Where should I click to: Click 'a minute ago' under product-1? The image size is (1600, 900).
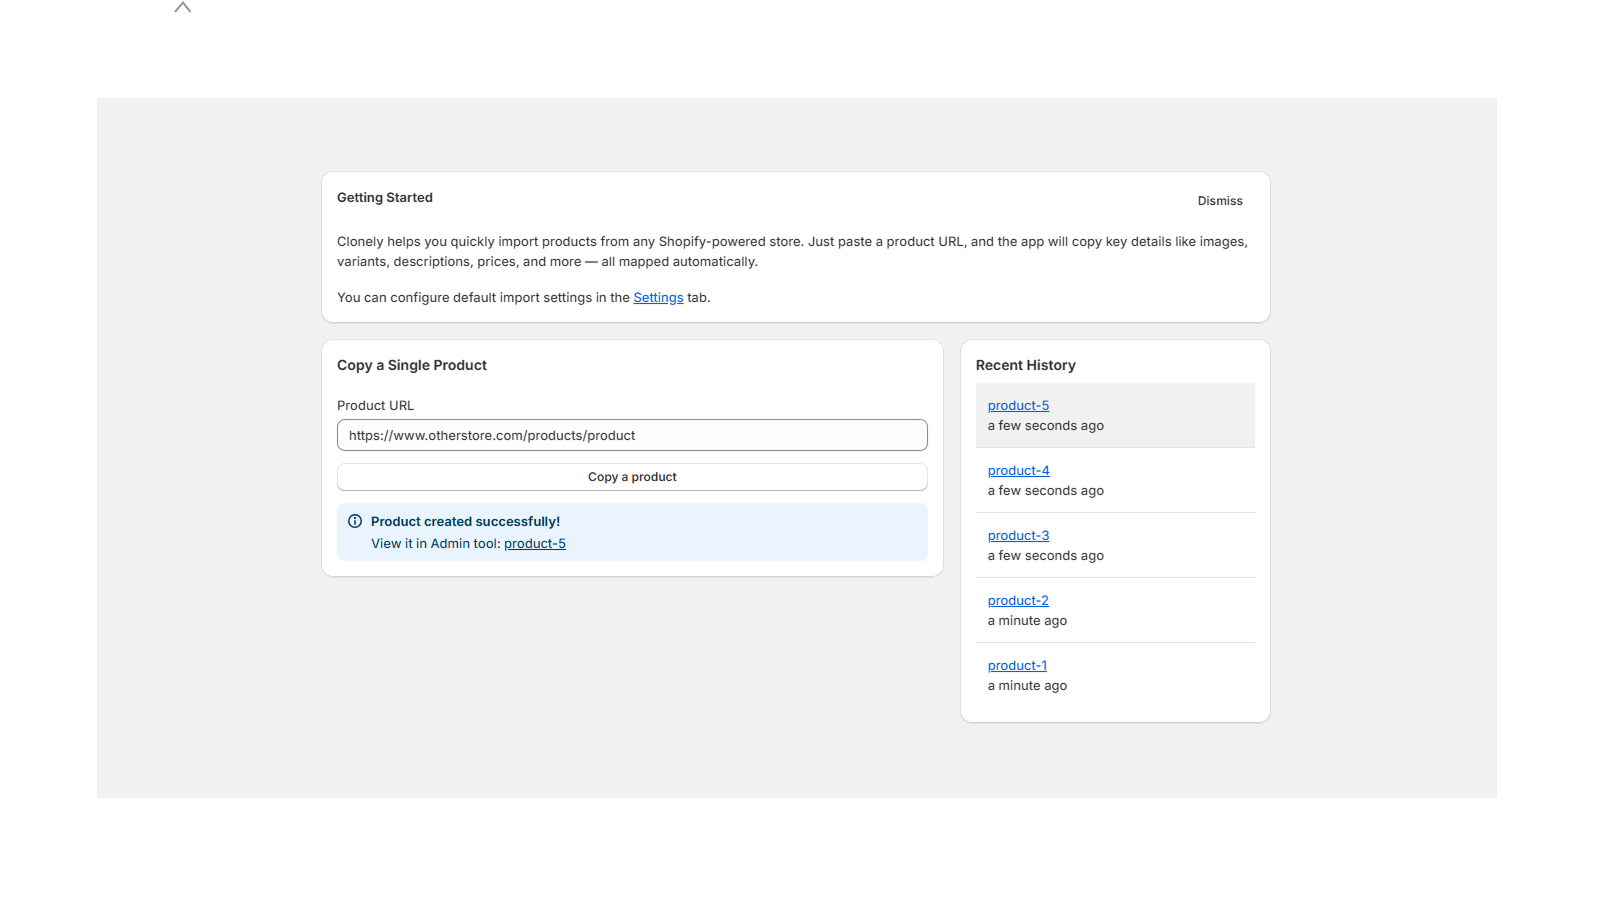coord(1027,686)
